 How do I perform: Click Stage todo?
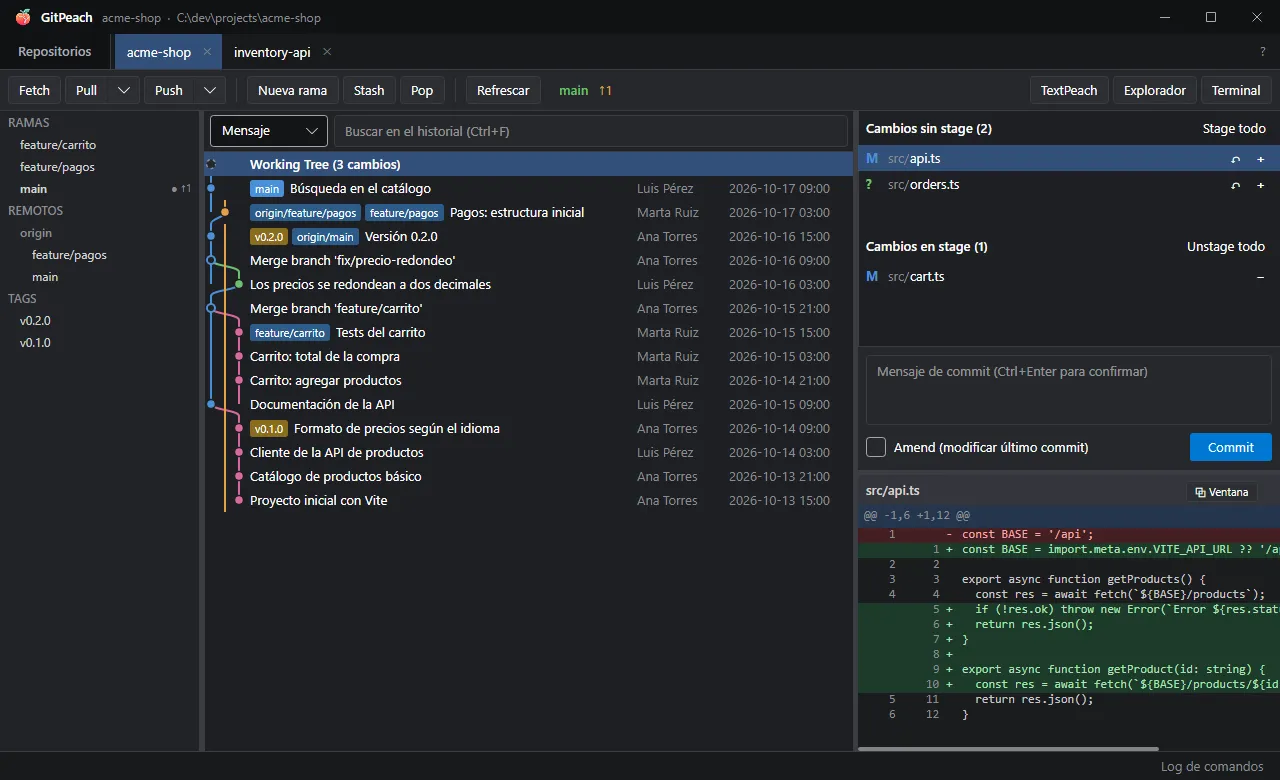1234,128
